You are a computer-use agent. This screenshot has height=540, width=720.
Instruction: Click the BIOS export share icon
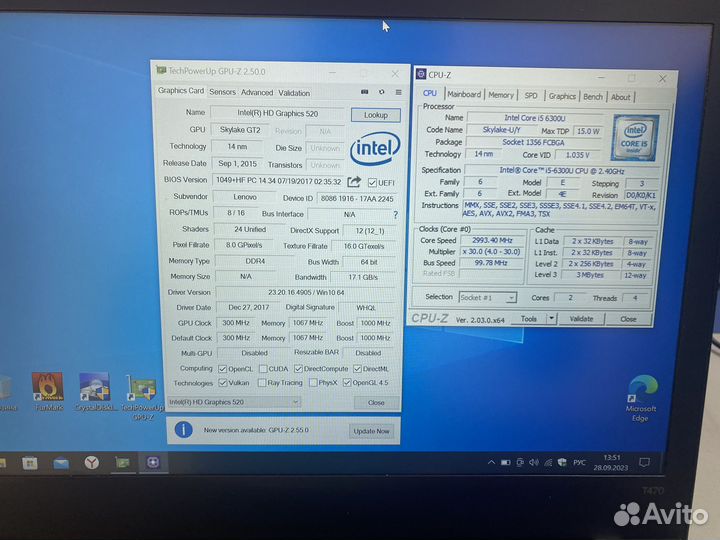coord(354,182)
